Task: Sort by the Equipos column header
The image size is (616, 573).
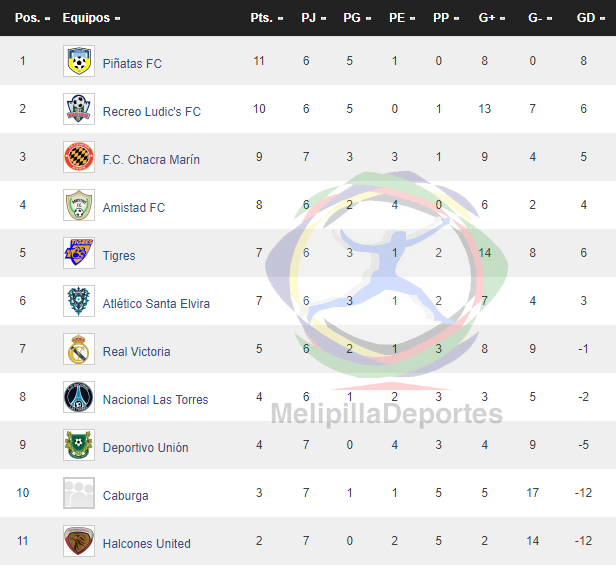Action: click(x=91, y=18)
